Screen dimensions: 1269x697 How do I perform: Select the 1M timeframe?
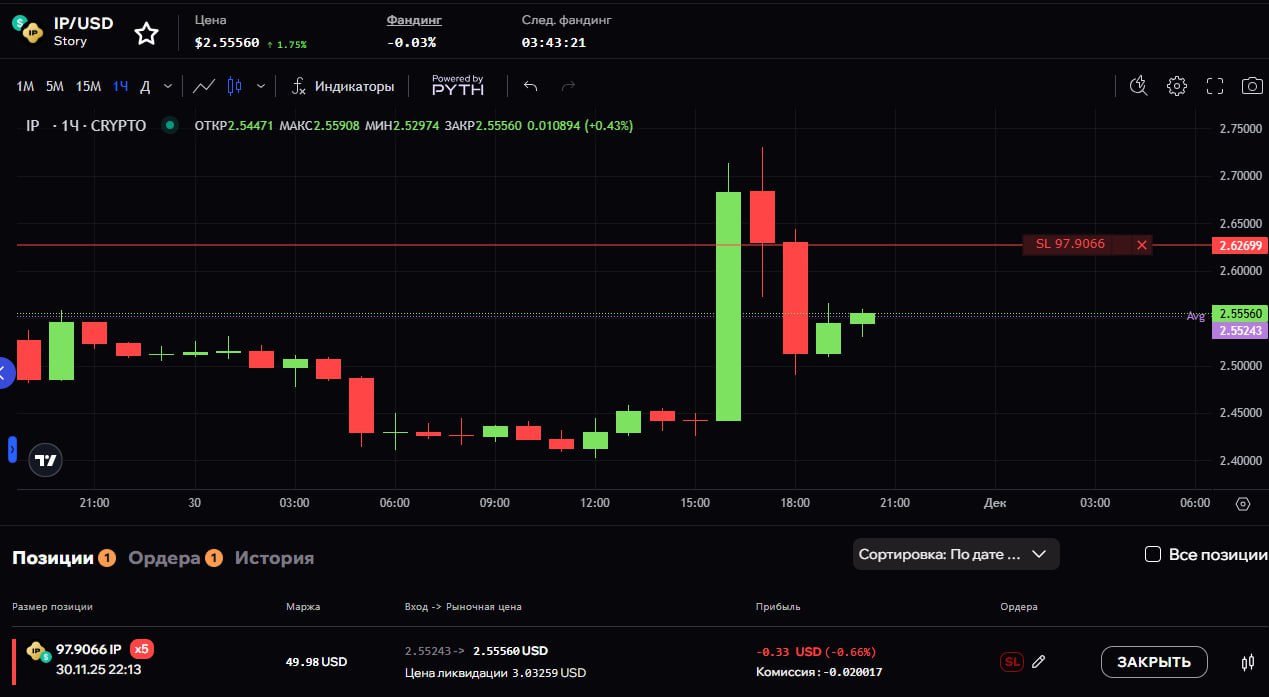click(25, 86)
